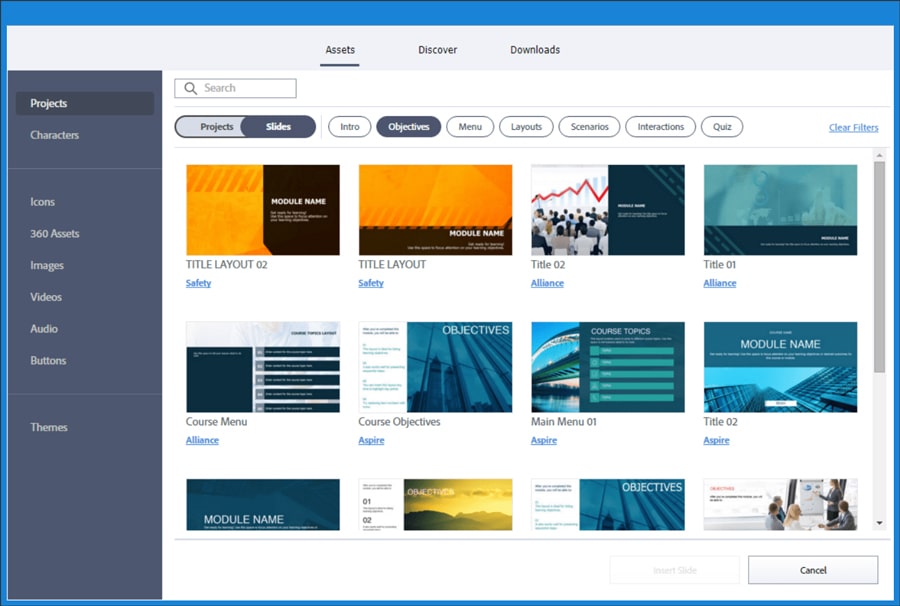Select the office meeting Objectives thumbnail
This screenshot has width=900, height=606.
(x=781, y=504)
